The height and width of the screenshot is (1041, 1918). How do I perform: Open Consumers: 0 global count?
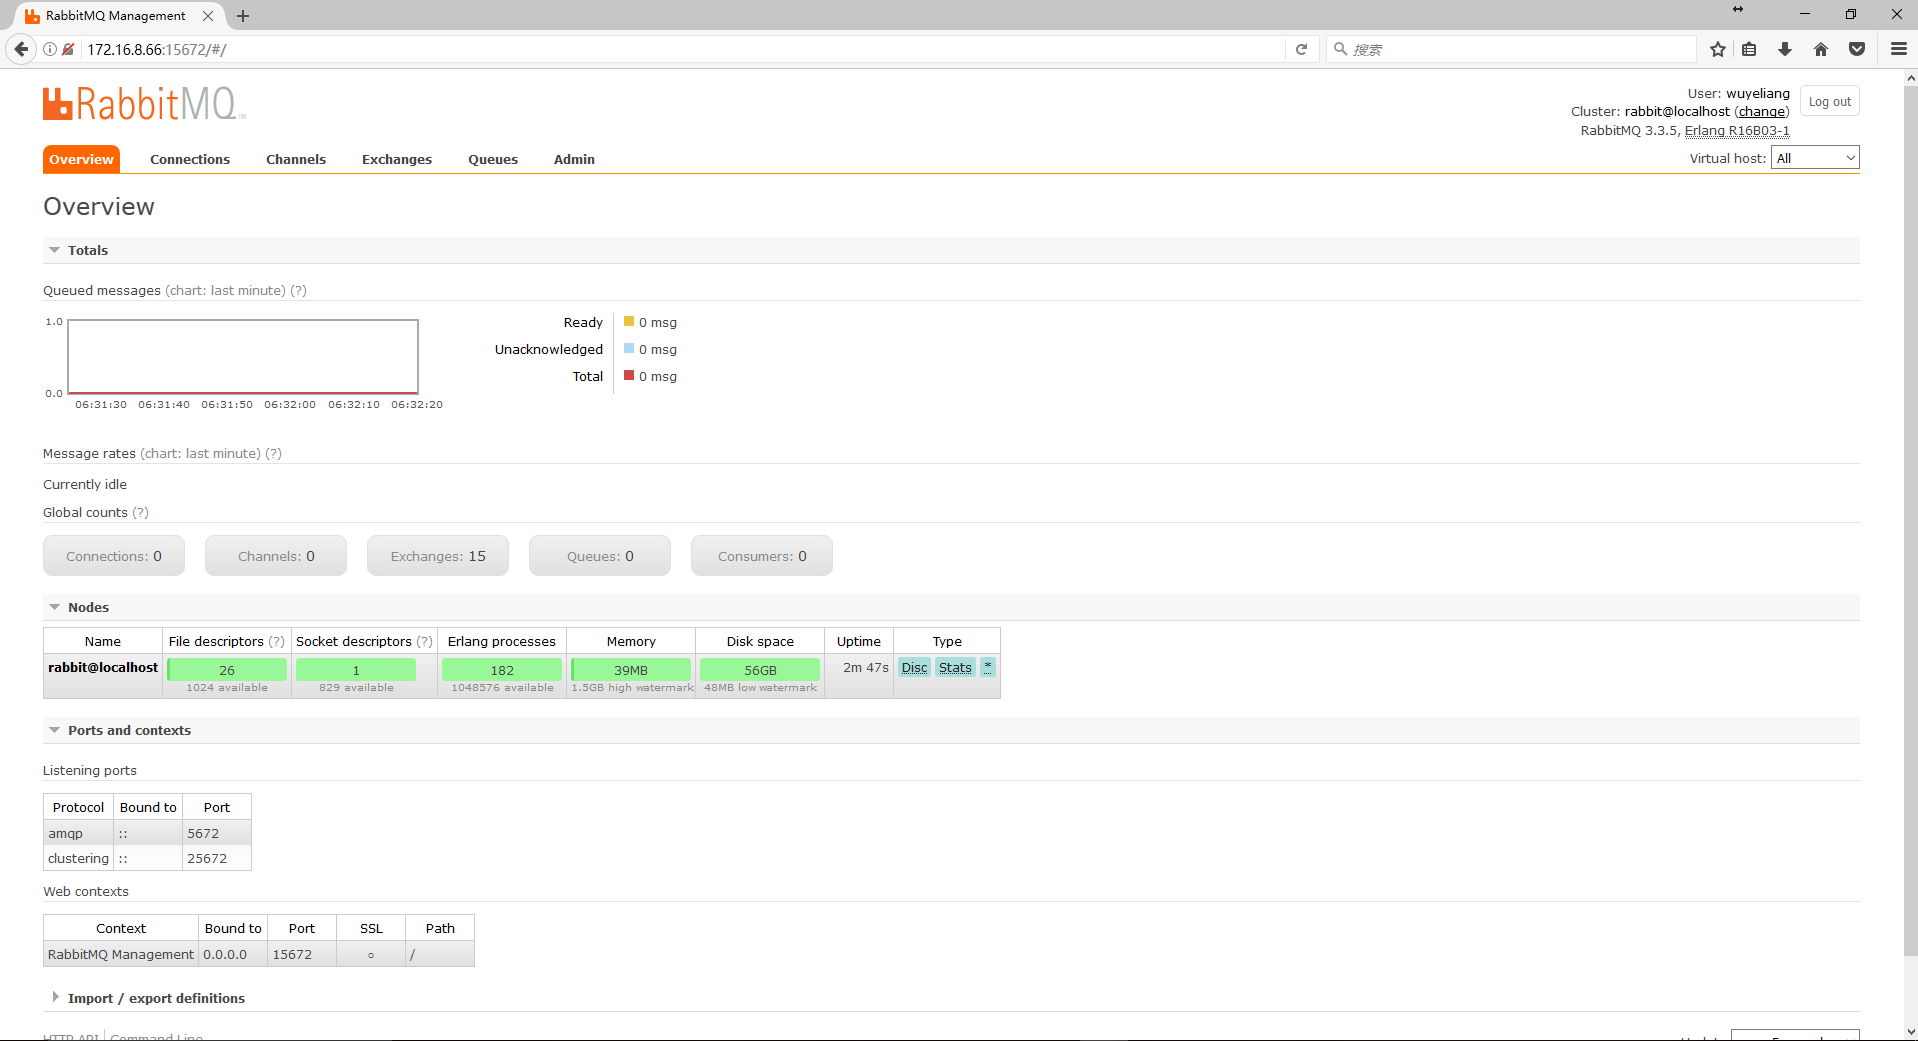762,556
